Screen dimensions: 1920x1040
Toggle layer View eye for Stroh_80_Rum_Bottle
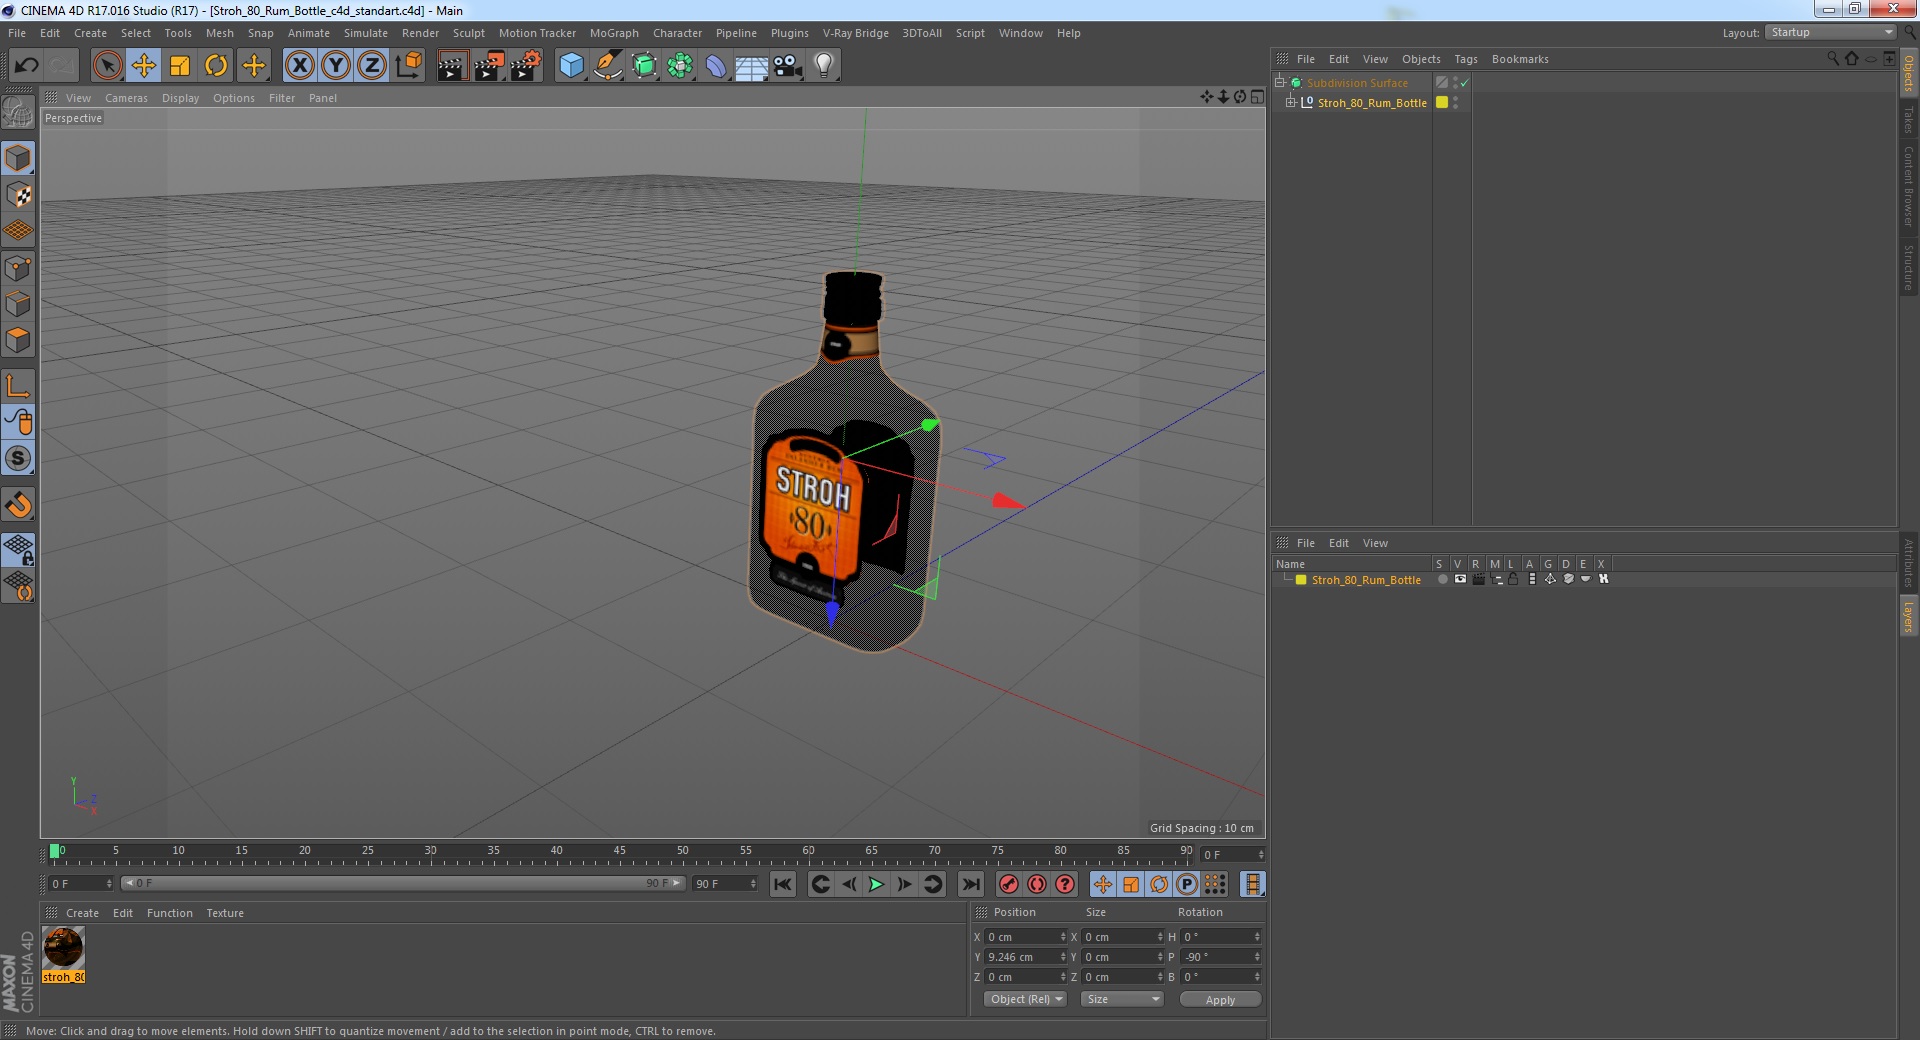click(x=1460, y=579)
